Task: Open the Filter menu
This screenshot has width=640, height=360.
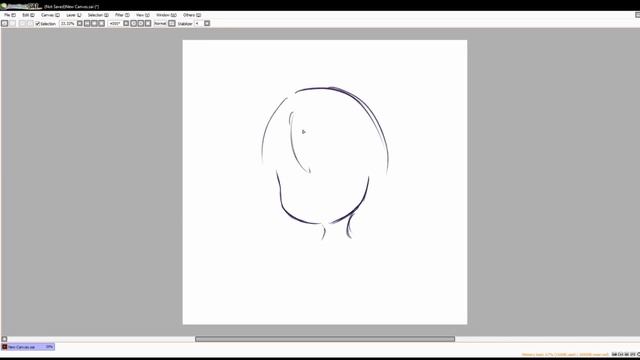Action: point(122,15)
